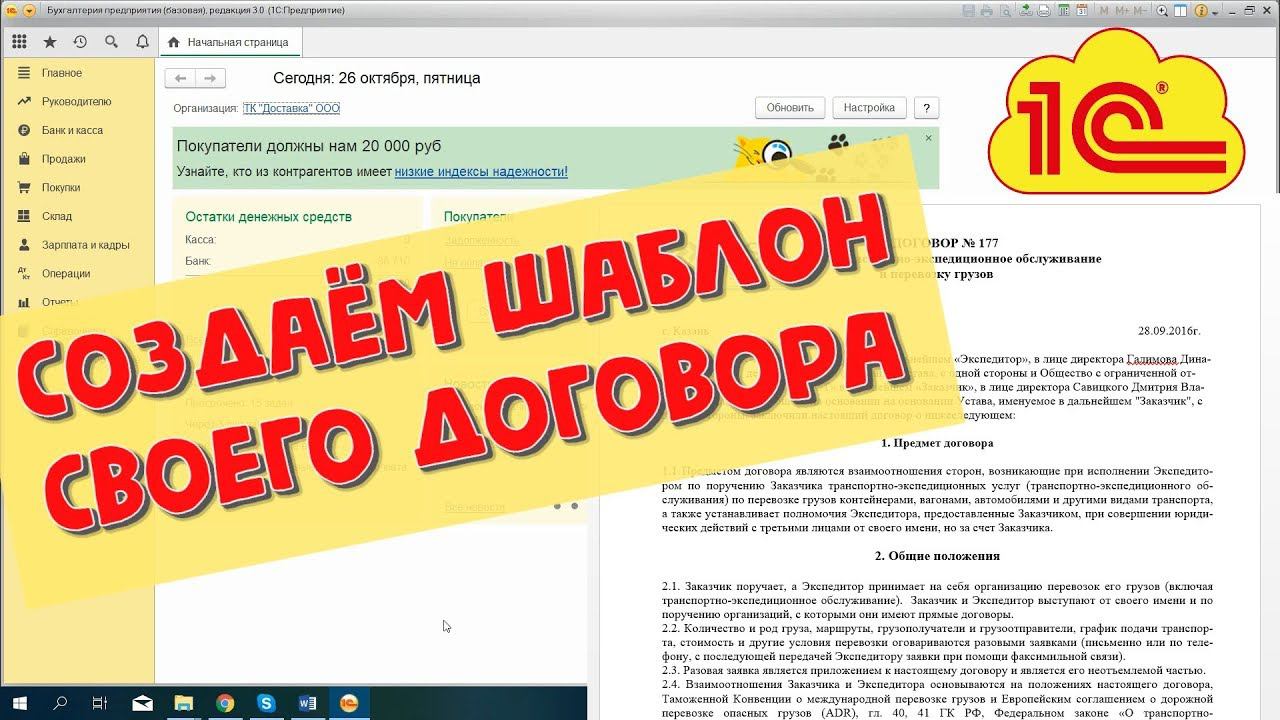Viewport: 1280px width, 720px height.
Task: Go forward with the right arrow button
Action: (x=210, y=78)
